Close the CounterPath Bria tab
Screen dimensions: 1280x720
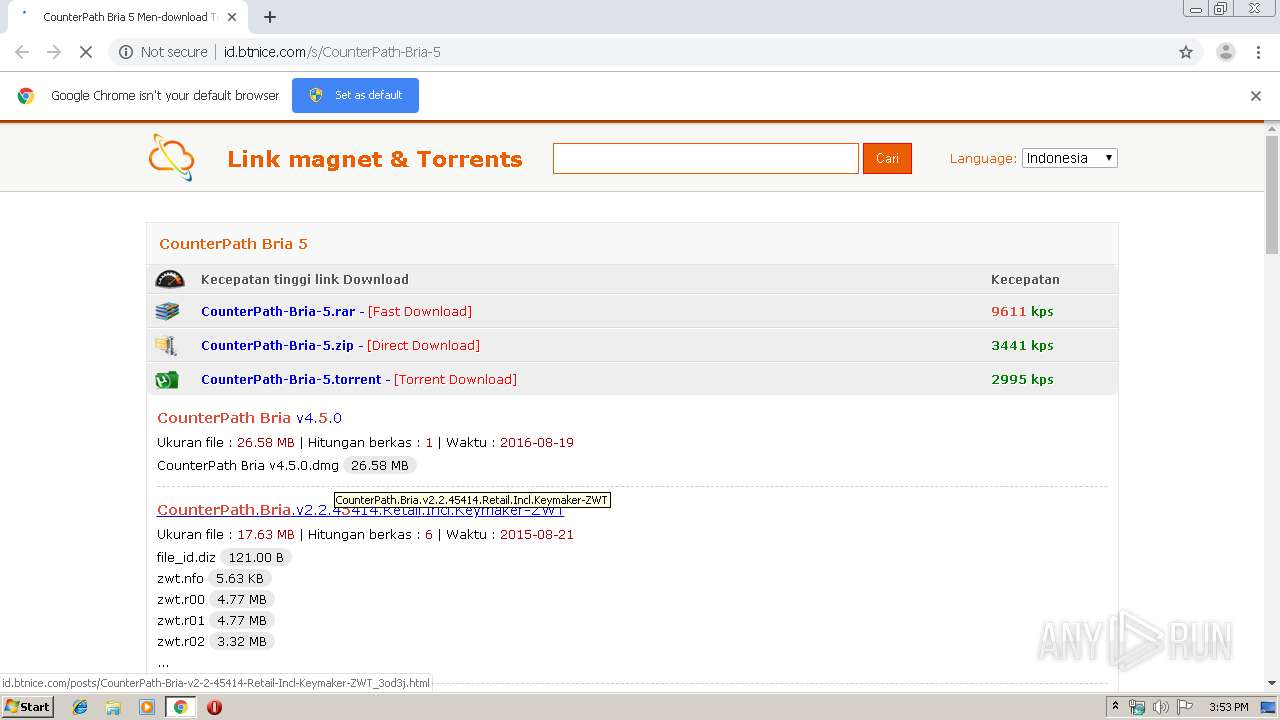233,17
